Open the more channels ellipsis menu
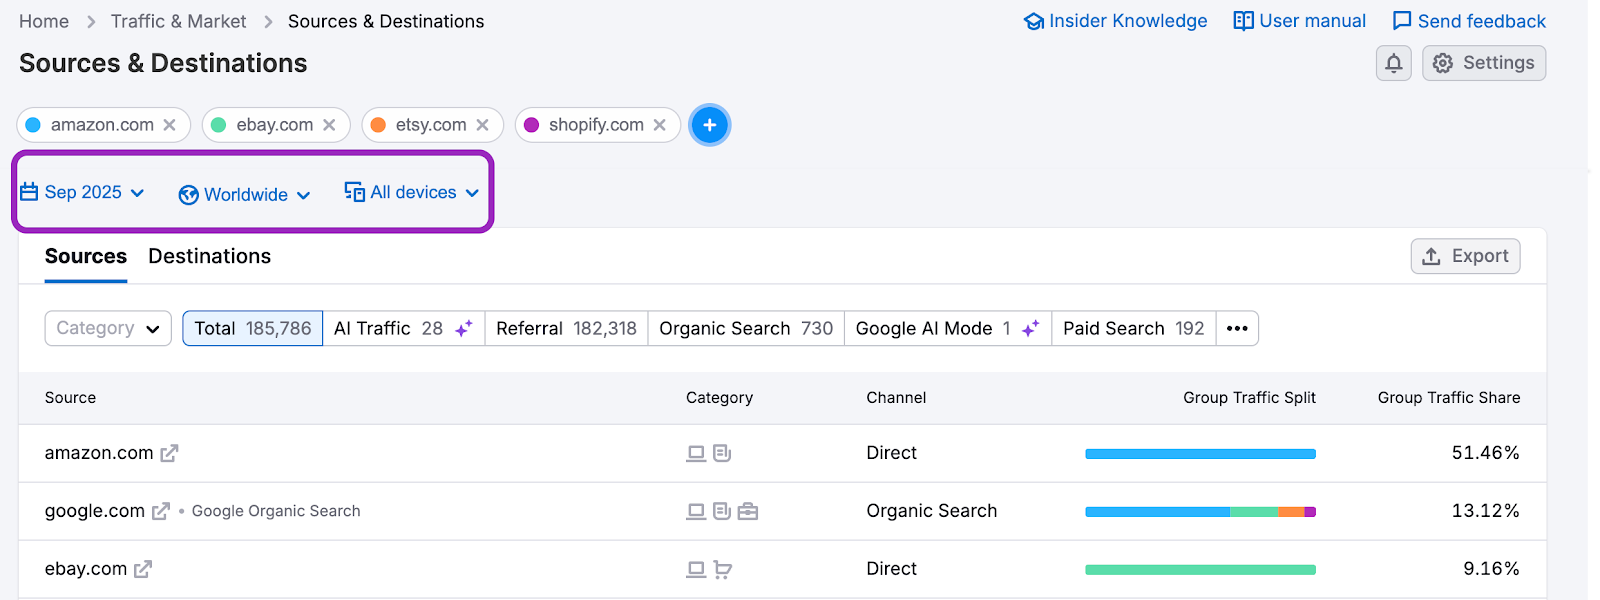The height and width of the screenshot is (600, 1600). [x=1237, y=328]
